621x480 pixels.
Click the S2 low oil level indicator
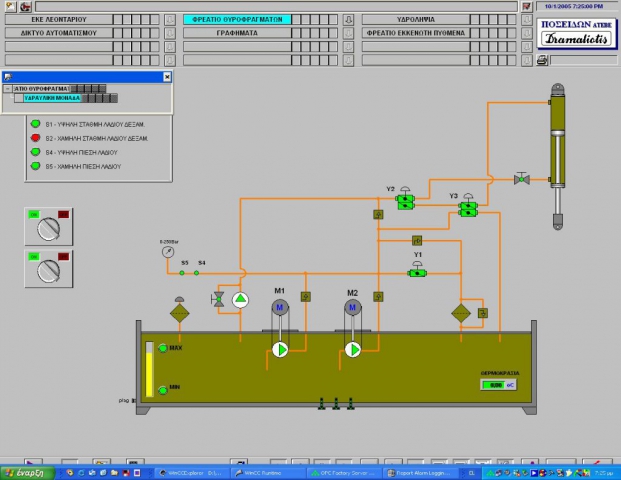point(35,138)
